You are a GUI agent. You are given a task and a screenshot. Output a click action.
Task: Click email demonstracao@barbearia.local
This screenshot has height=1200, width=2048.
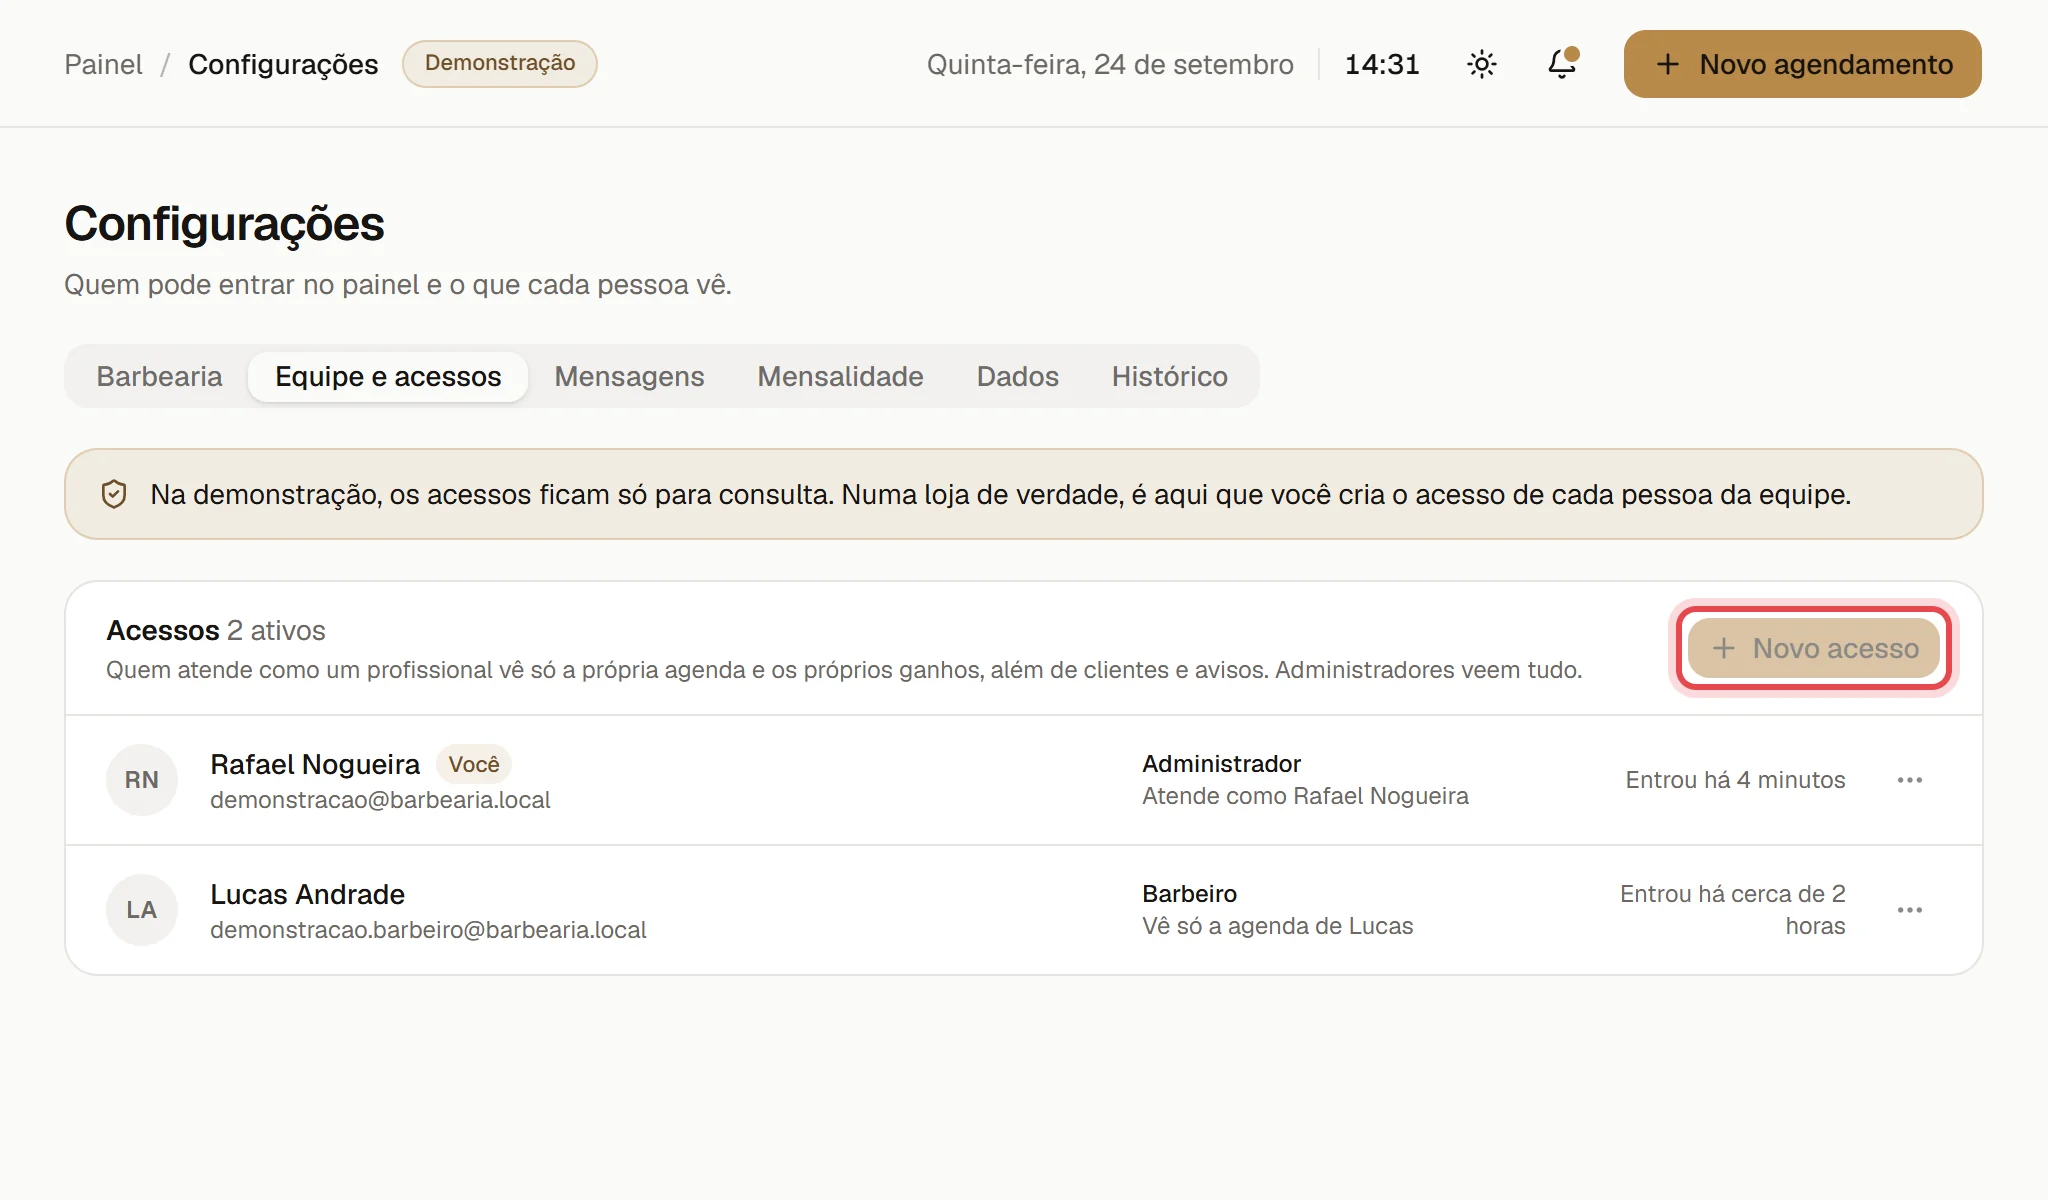coord(380,800)
